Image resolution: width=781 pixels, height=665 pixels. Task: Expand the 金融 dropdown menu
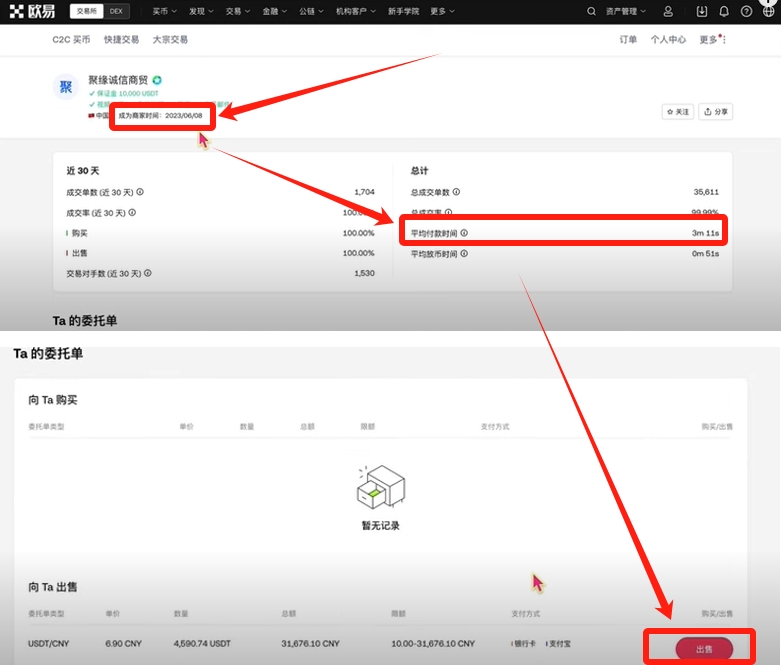pyautogui.click(x=274, y=11)
